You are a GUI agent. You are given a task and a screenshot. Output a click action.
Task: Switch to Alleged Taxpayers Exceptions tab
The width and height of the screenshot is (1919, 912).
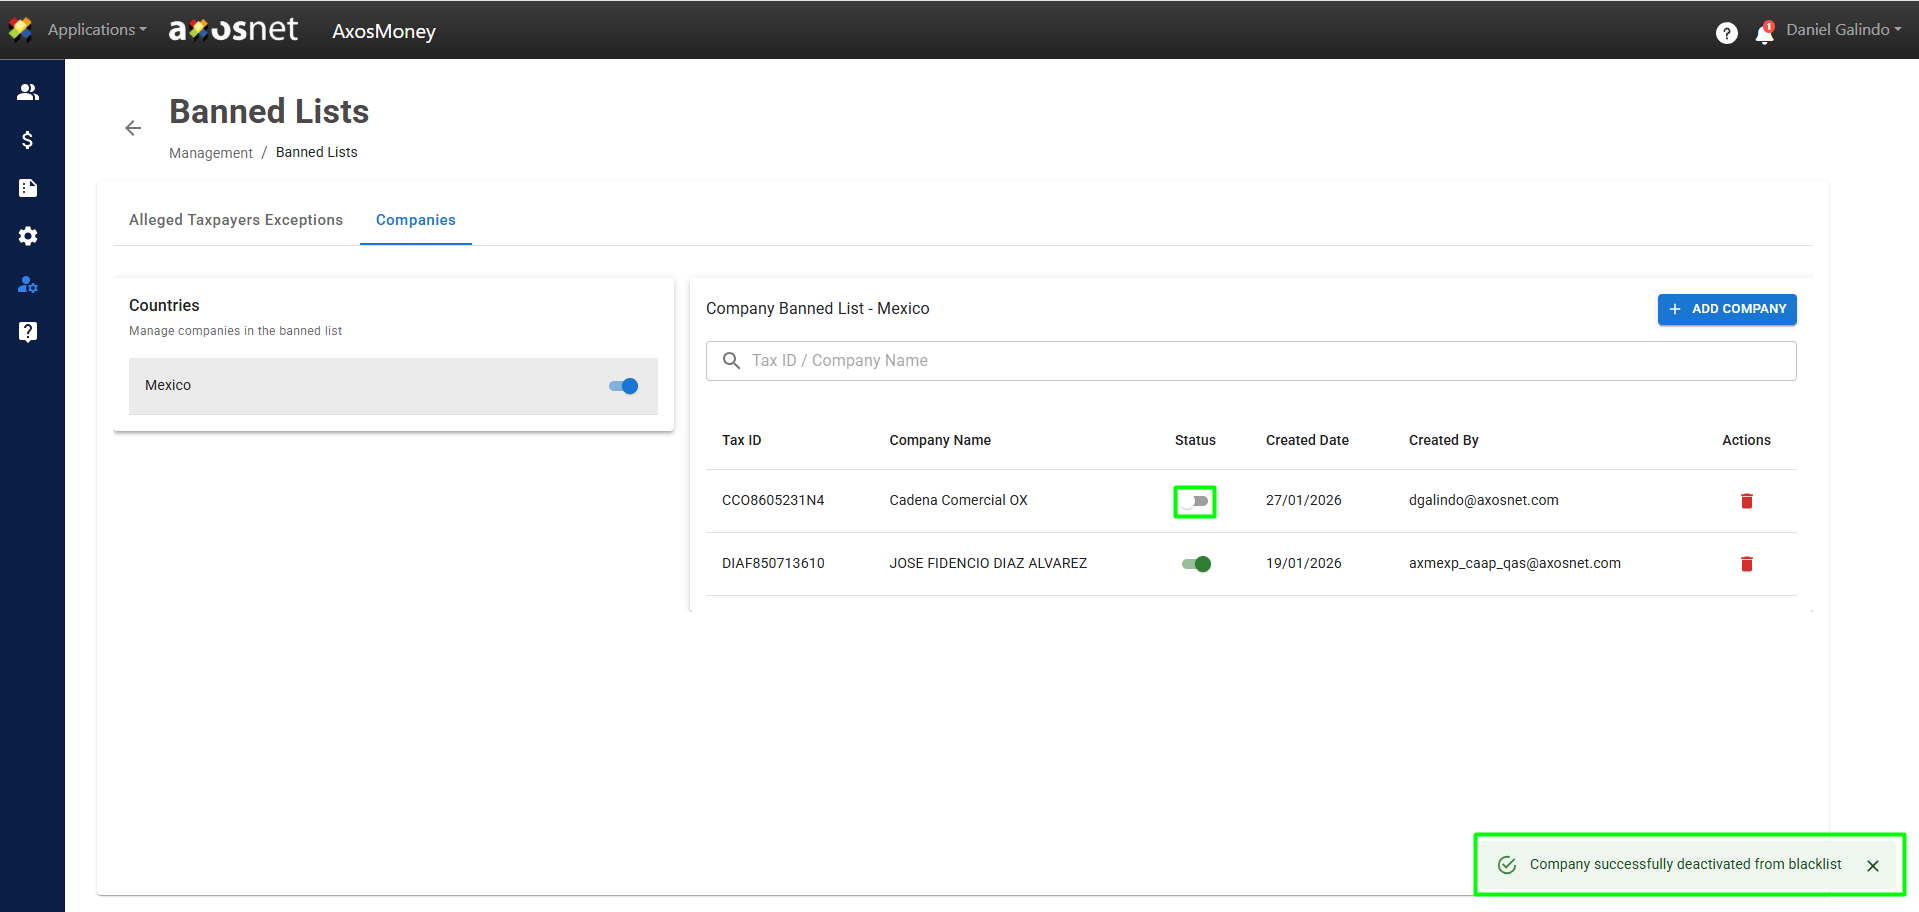235,220
